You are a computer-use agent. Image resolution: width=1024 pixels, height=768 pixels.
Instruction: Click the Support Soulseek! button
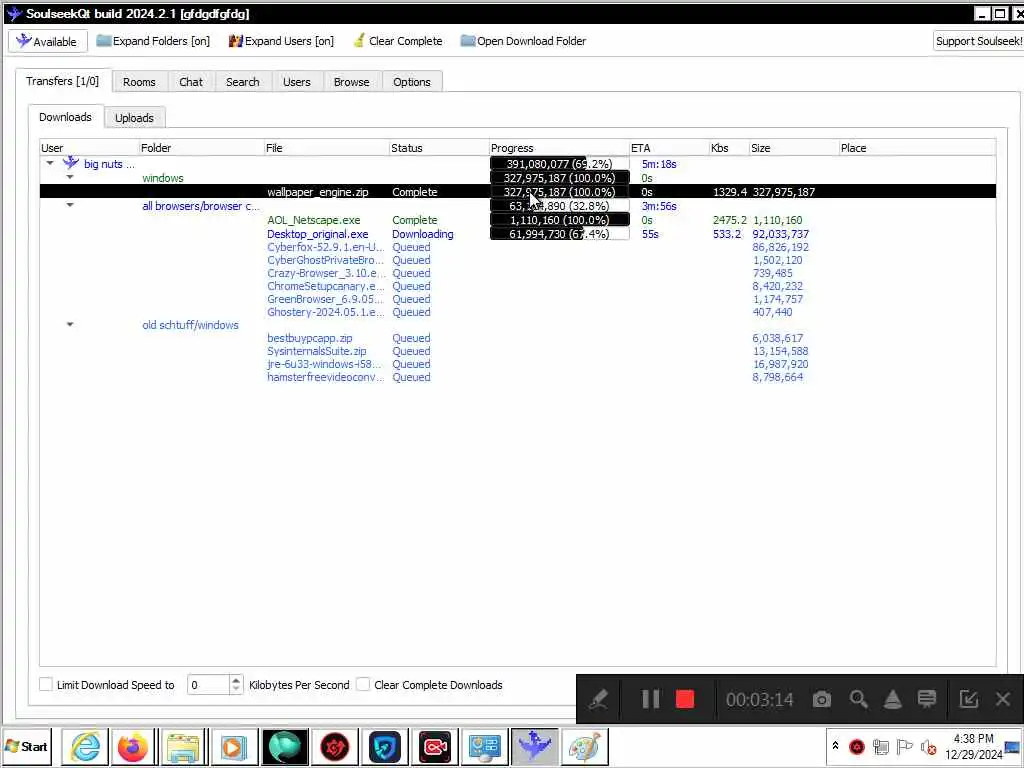click(x=978, y=41)
